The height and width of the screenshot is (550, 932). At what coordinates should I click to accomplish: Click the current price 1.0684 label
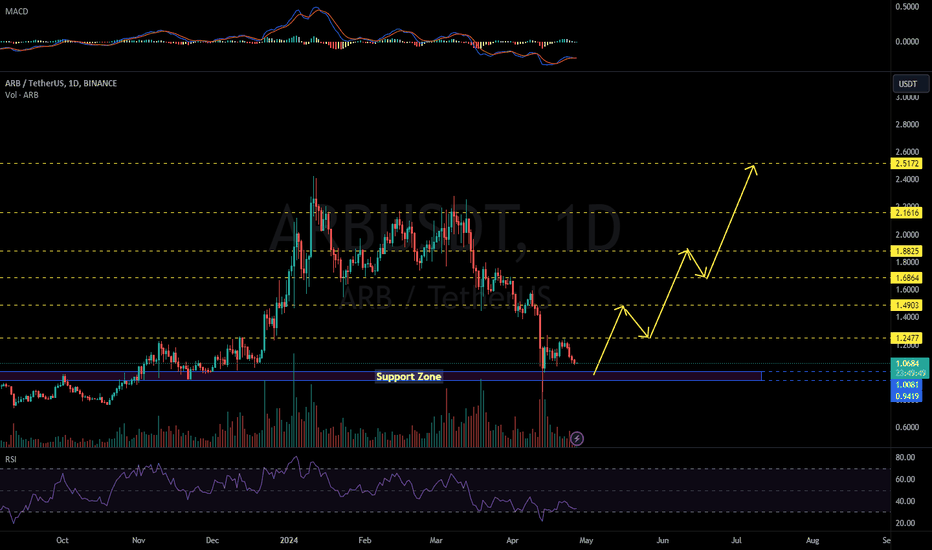click(908, 363)
